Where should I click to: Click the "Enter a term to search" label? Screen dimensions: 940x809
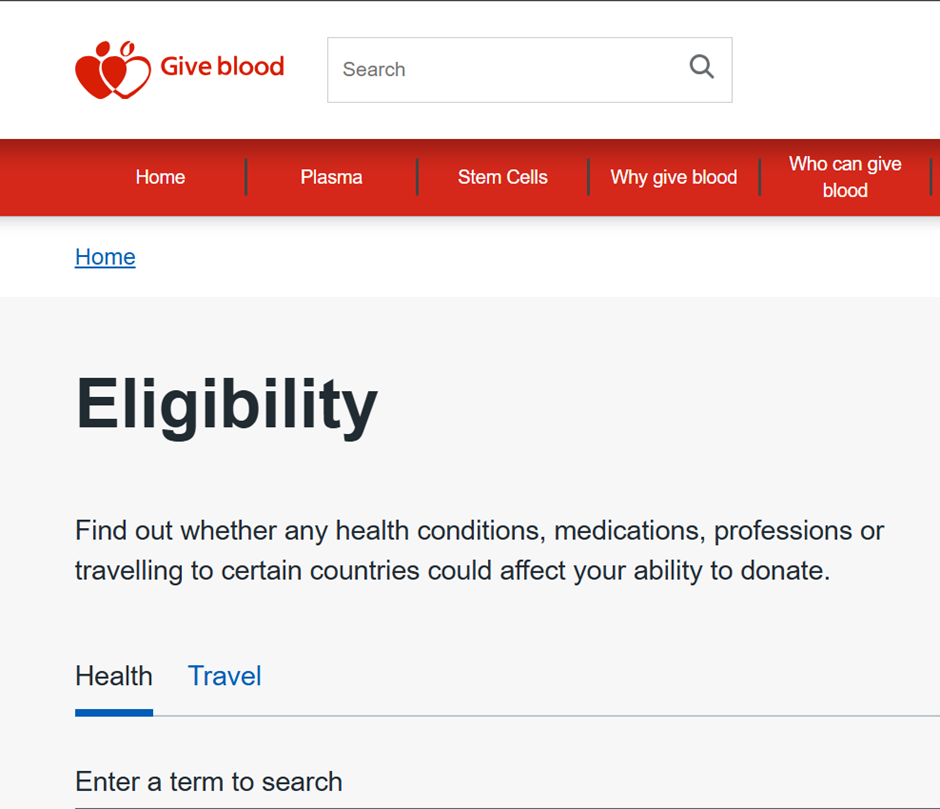pyautogui.click(x=209, y=781)
